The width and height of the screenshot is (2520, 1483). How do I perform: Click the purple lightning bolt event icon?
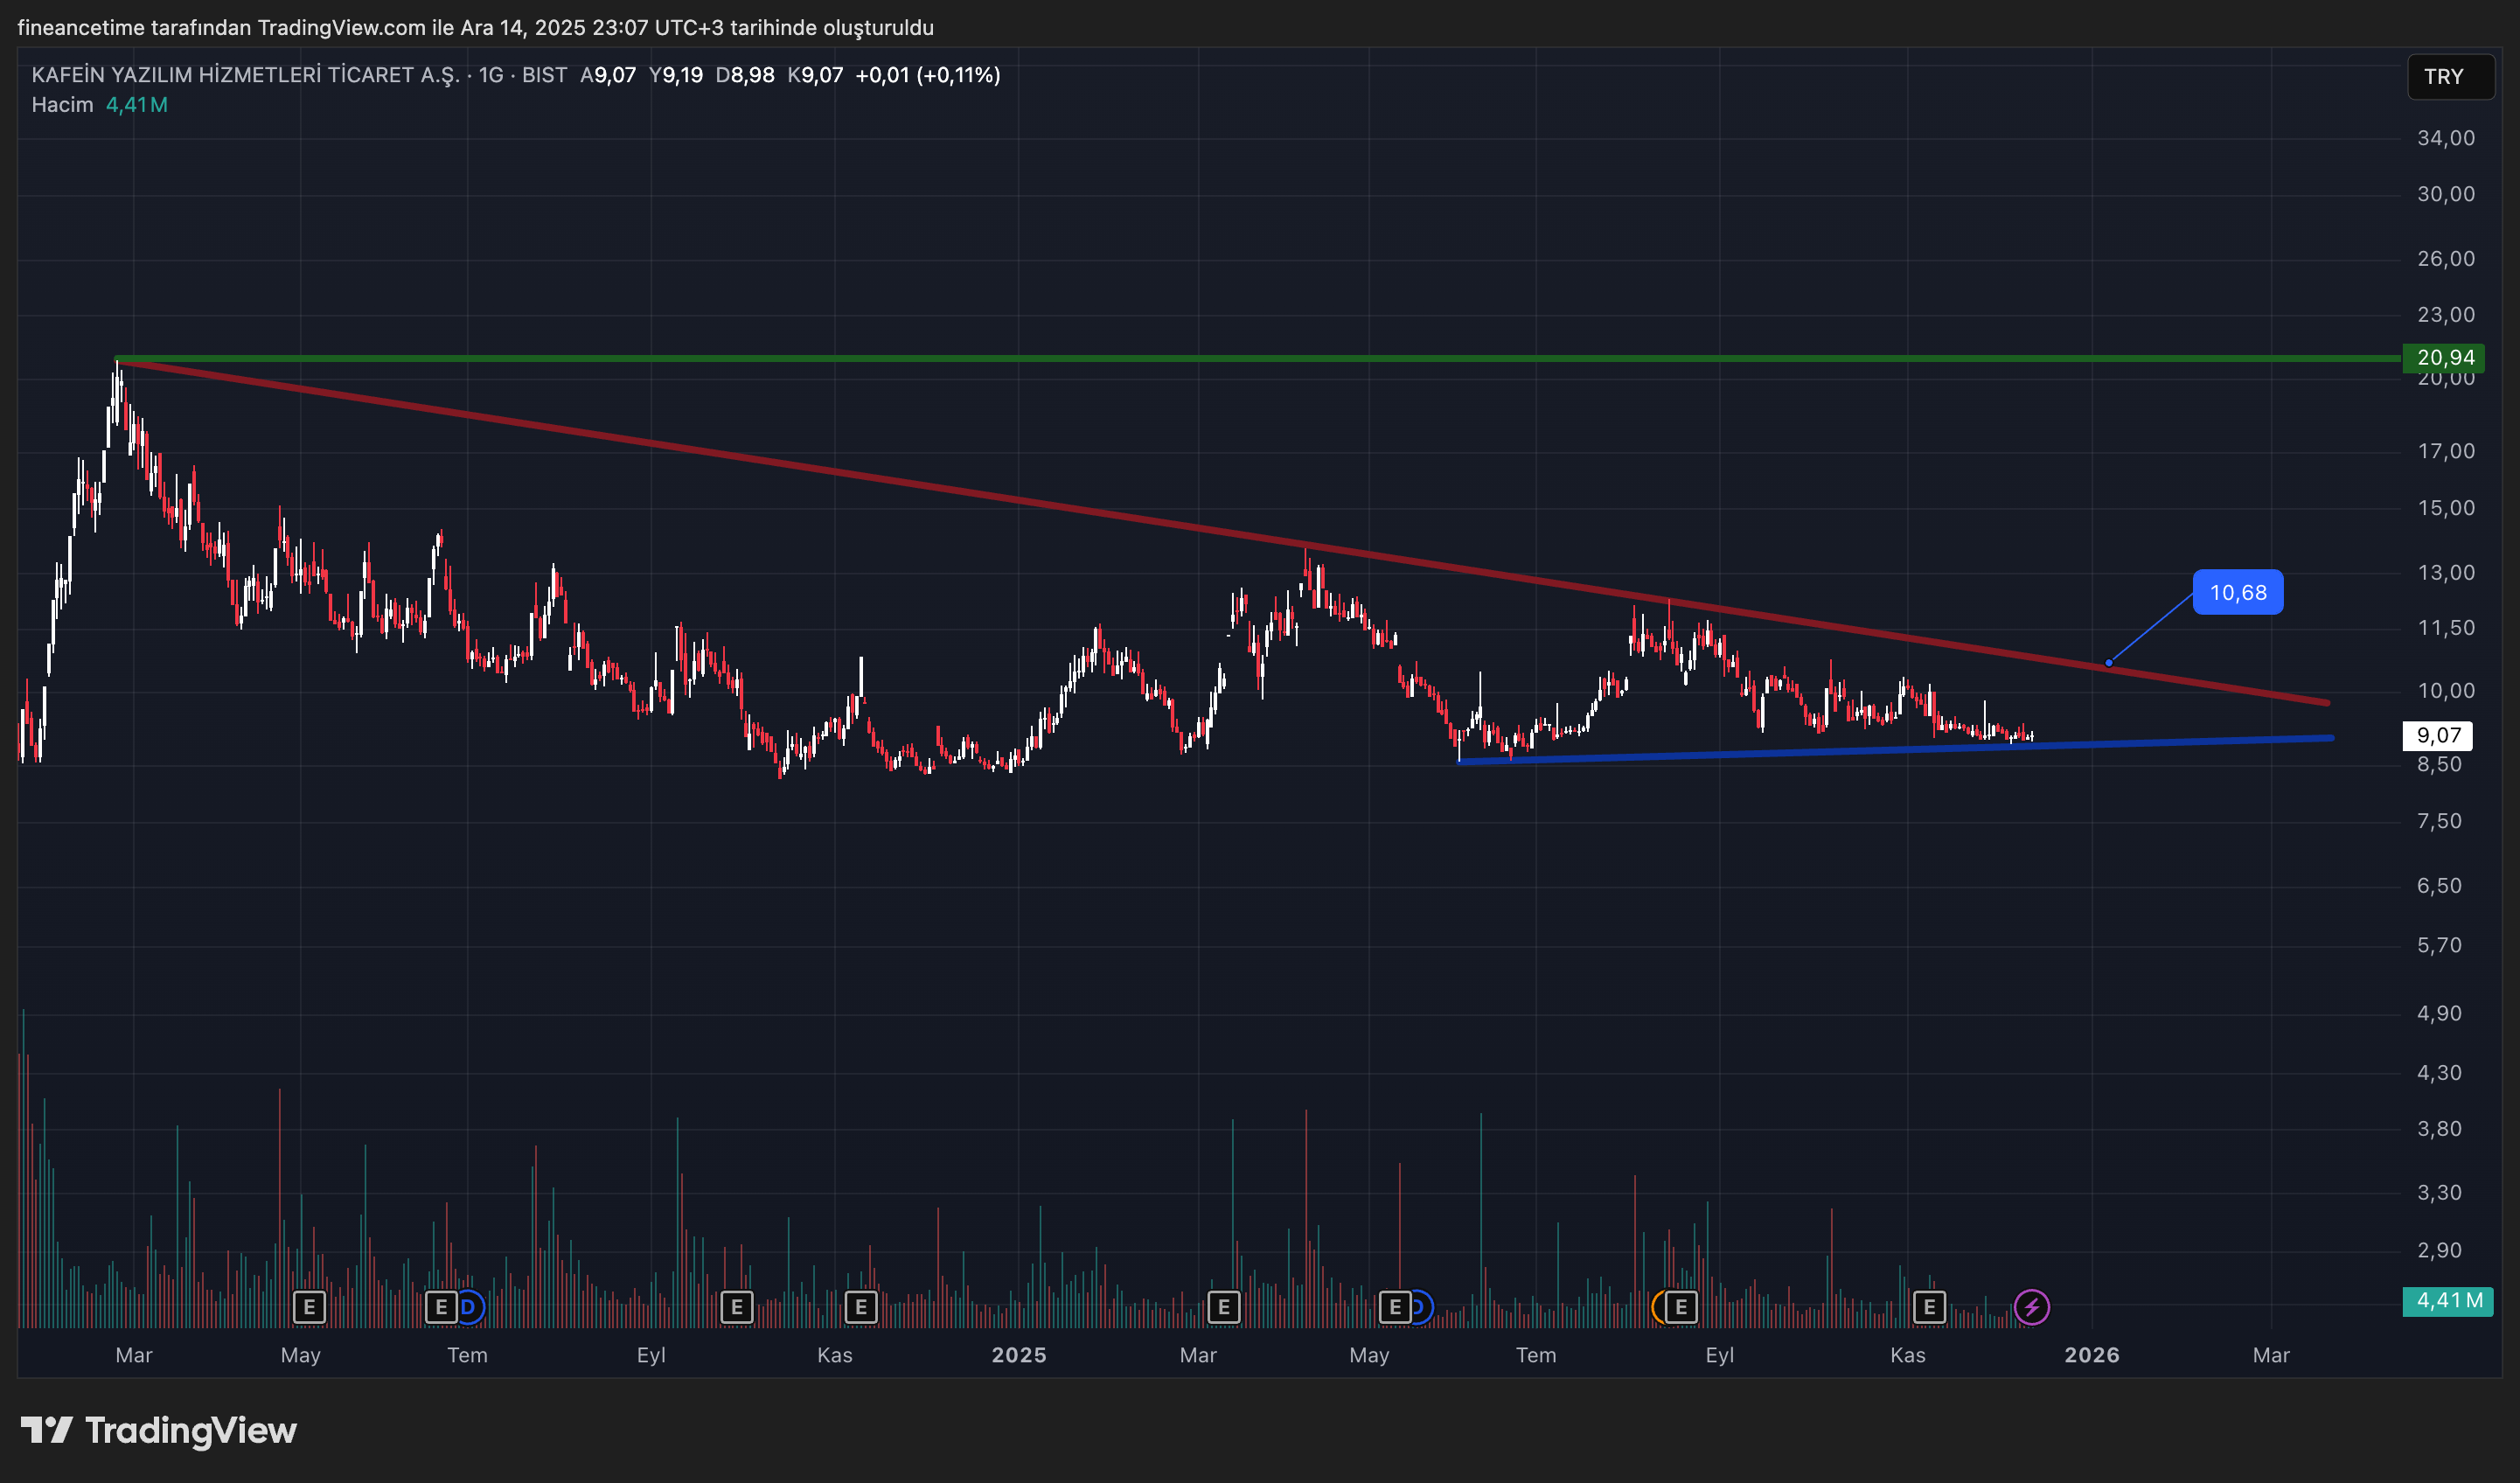coord(2031,1306)
